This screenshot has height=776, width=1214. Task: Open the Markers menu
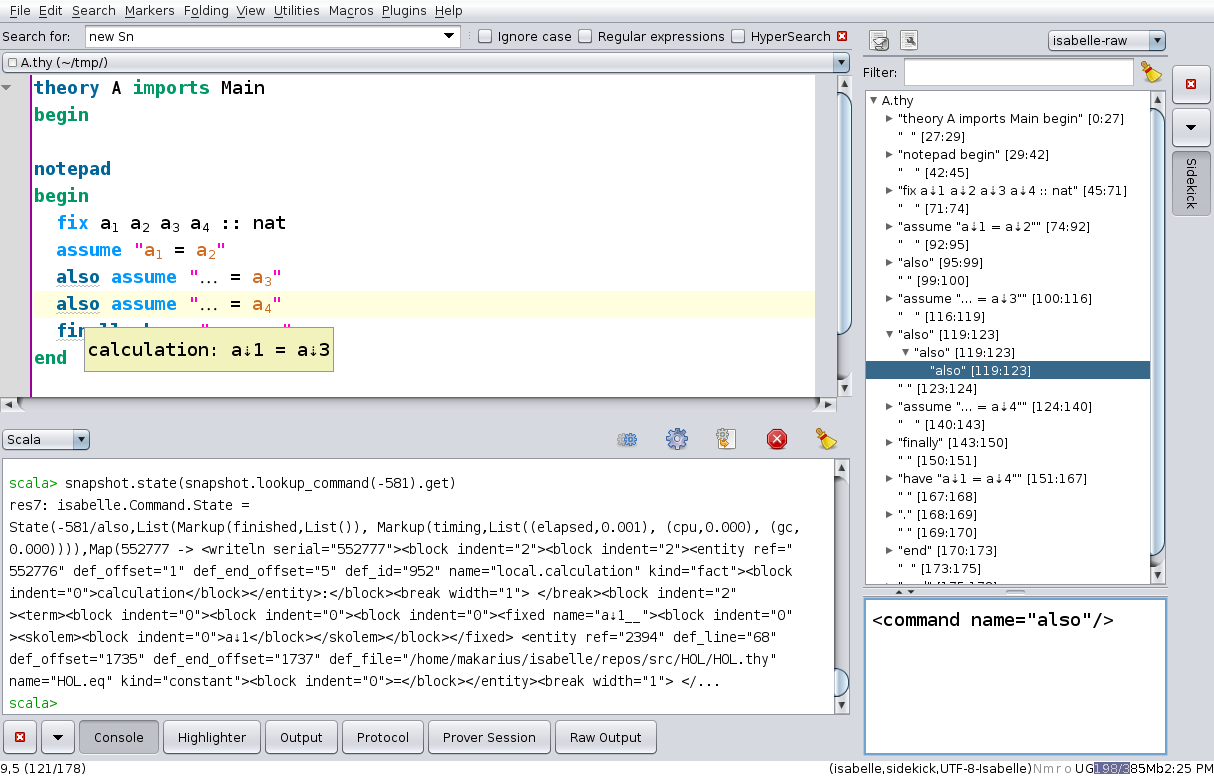pos(149,10)
